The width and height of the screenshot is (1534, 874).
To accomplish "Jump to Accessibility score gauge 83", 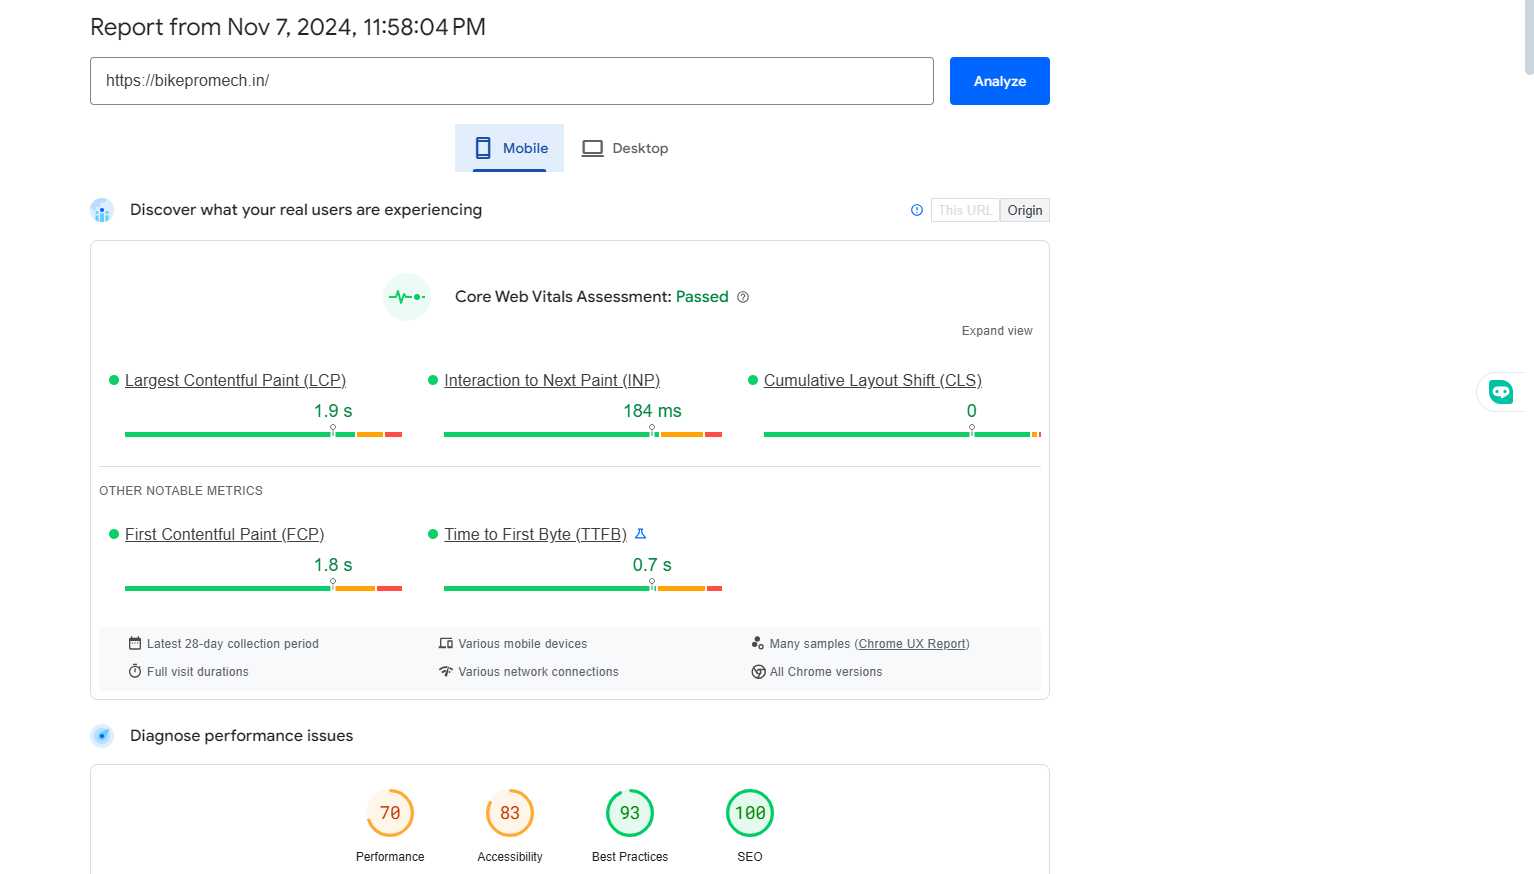I will (510, 813).
